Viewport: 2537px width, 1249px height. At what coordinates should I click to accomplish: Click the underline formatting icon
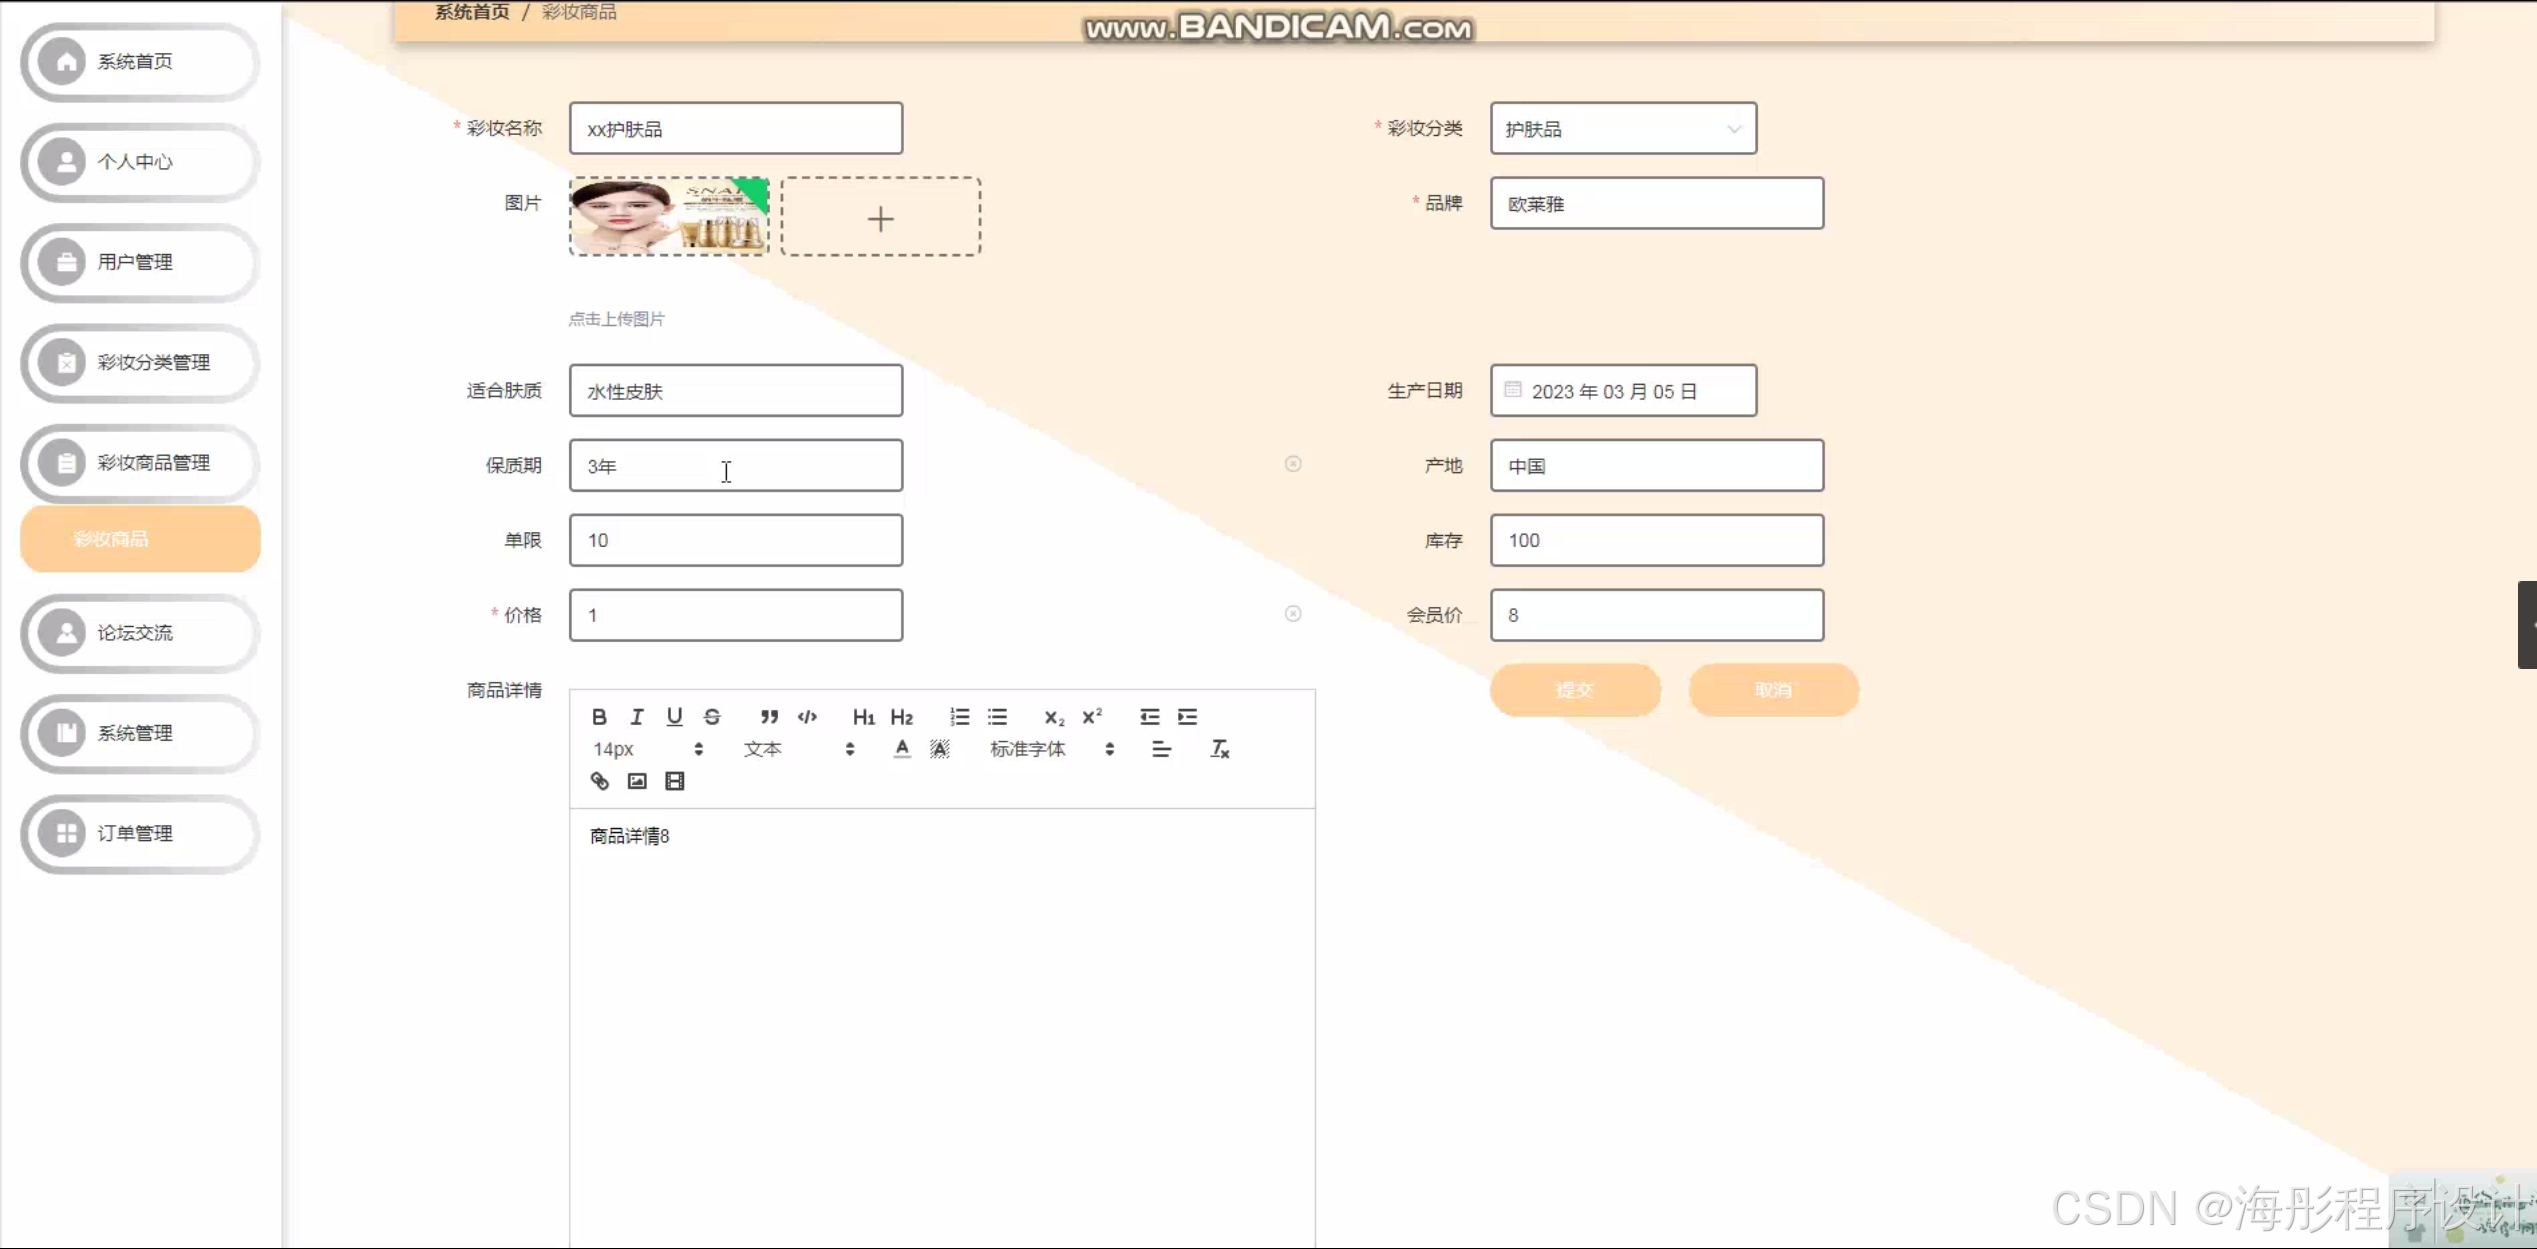point(674,716)
